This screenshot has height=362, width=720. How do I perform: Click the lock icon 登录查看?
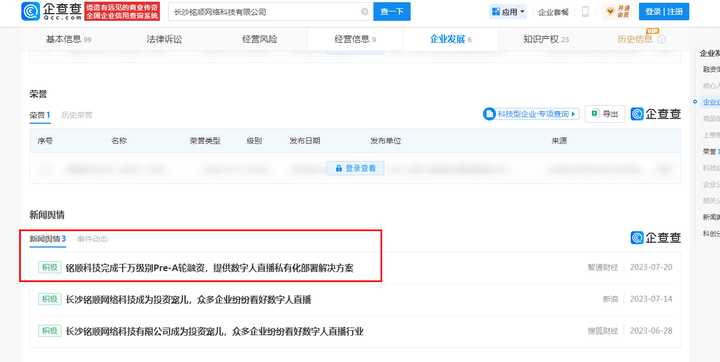click(339, 169)
